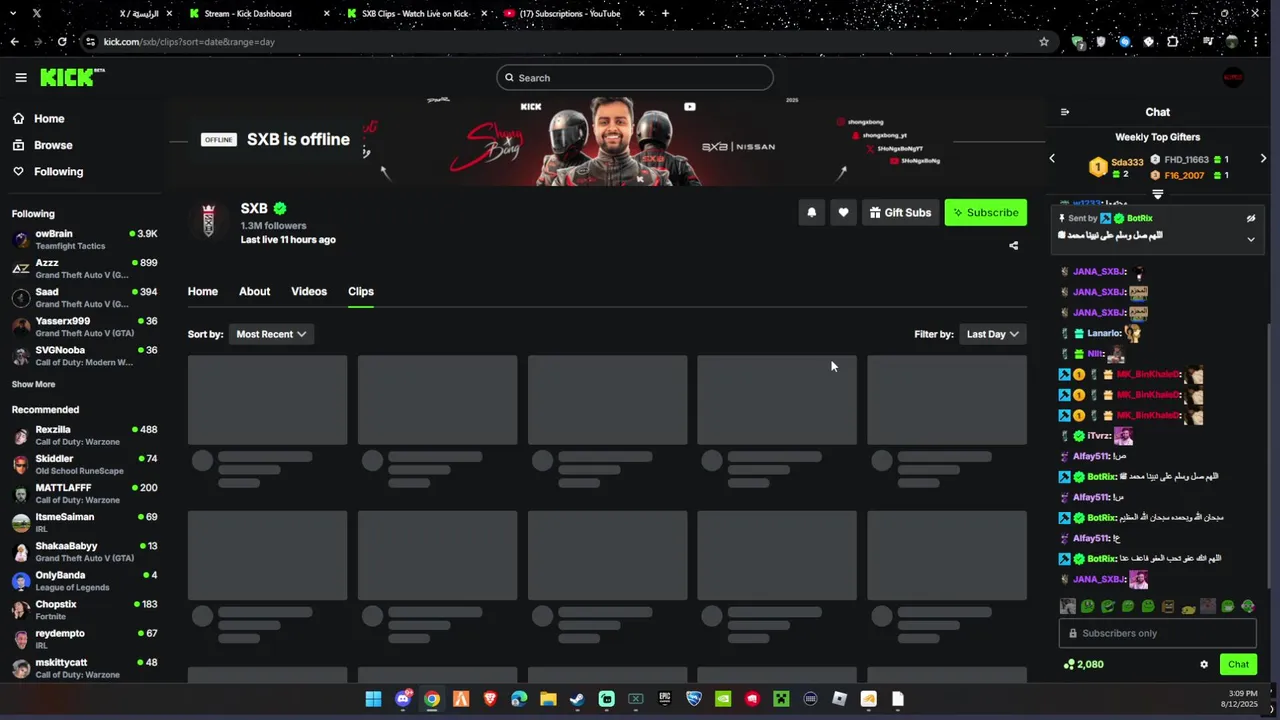1280x720 pixels.
Task: Open MATTLAFFF's Warzone channel
Action: [x=85, y=493]
